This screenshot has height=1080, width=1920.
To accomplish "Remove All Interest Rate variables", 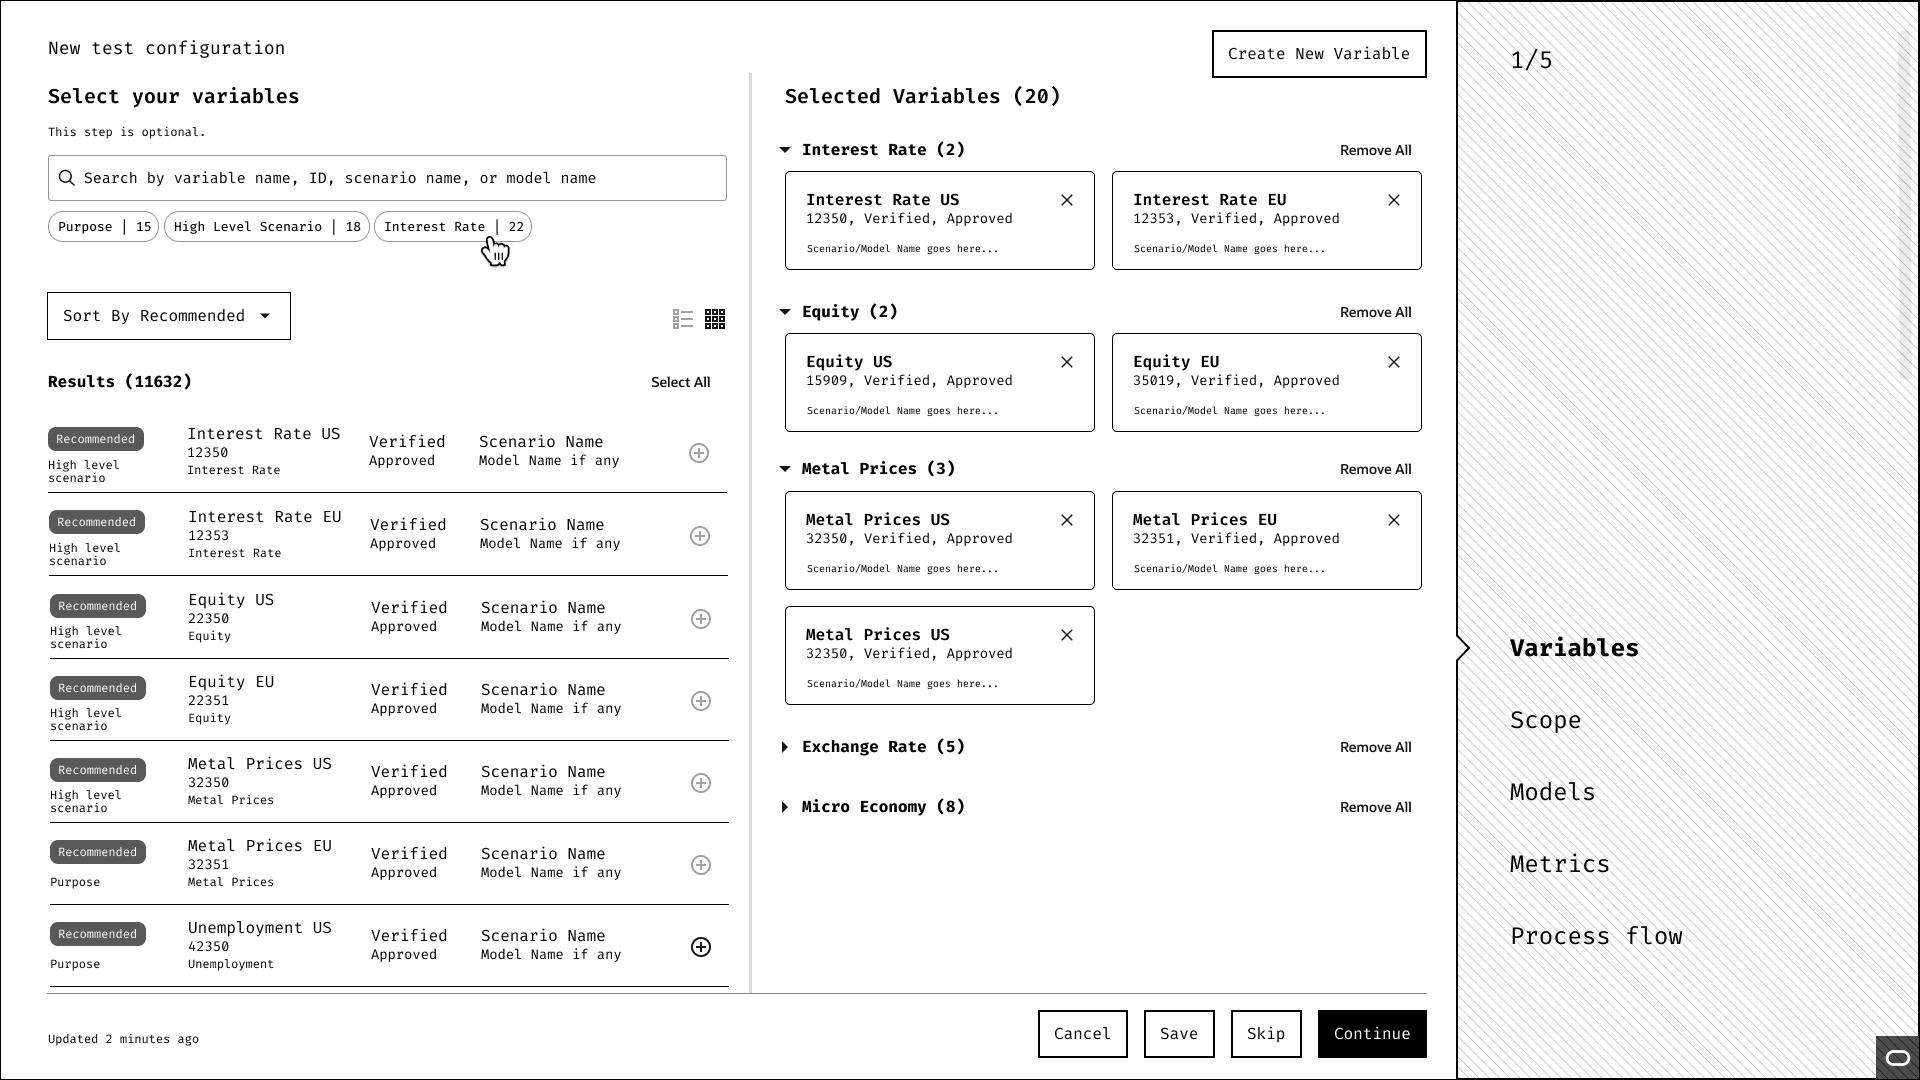I will (1376, 150).
